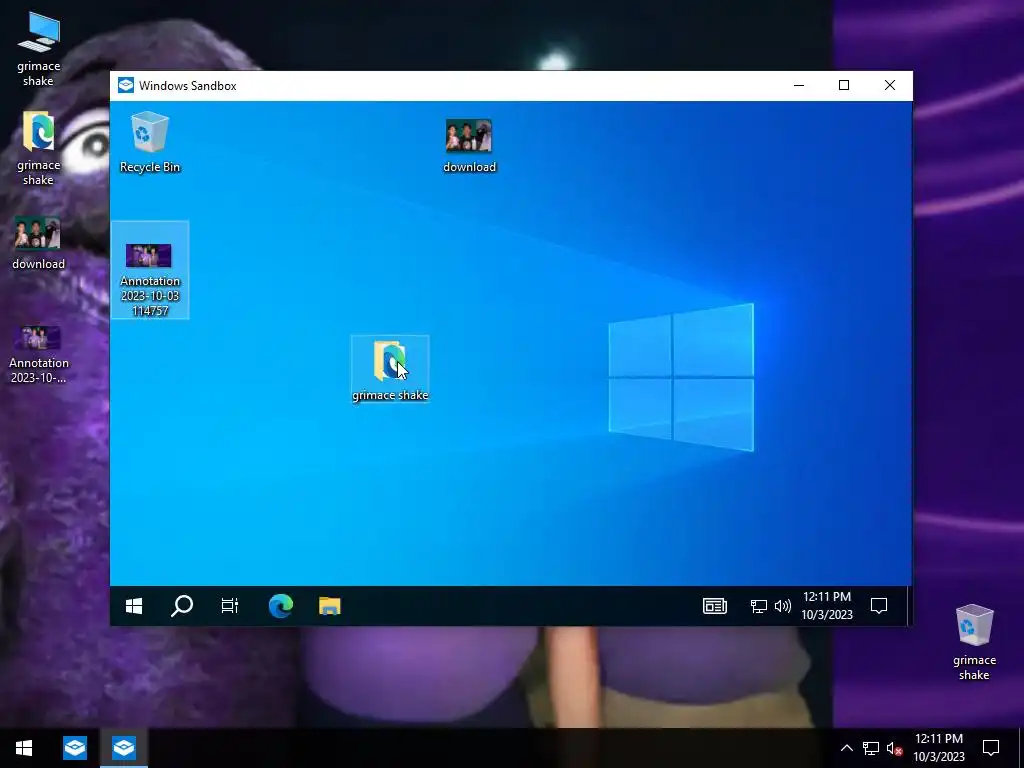Click the host network tray icon
Screen dimensions: 1024x768
coord(871,748)
